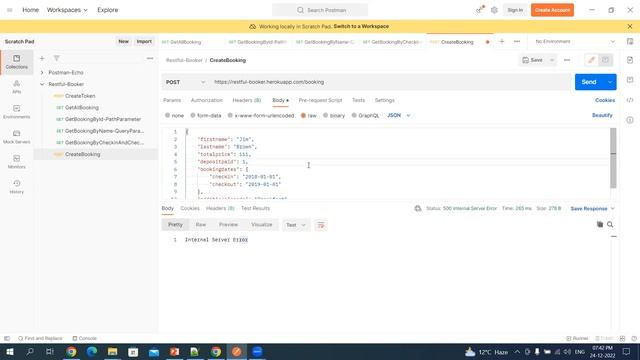The image size is (640, 360).
Task: Open the Mock Servers sidebar panel
Action: [16, 137]
